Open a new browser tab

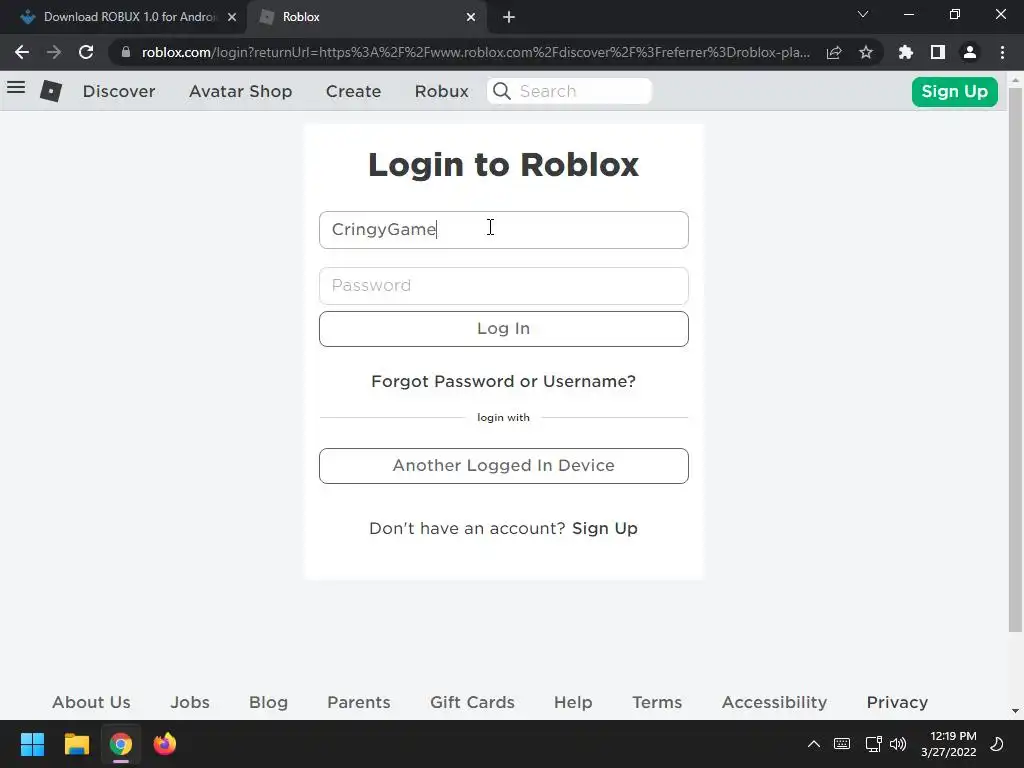pos(509,17)
